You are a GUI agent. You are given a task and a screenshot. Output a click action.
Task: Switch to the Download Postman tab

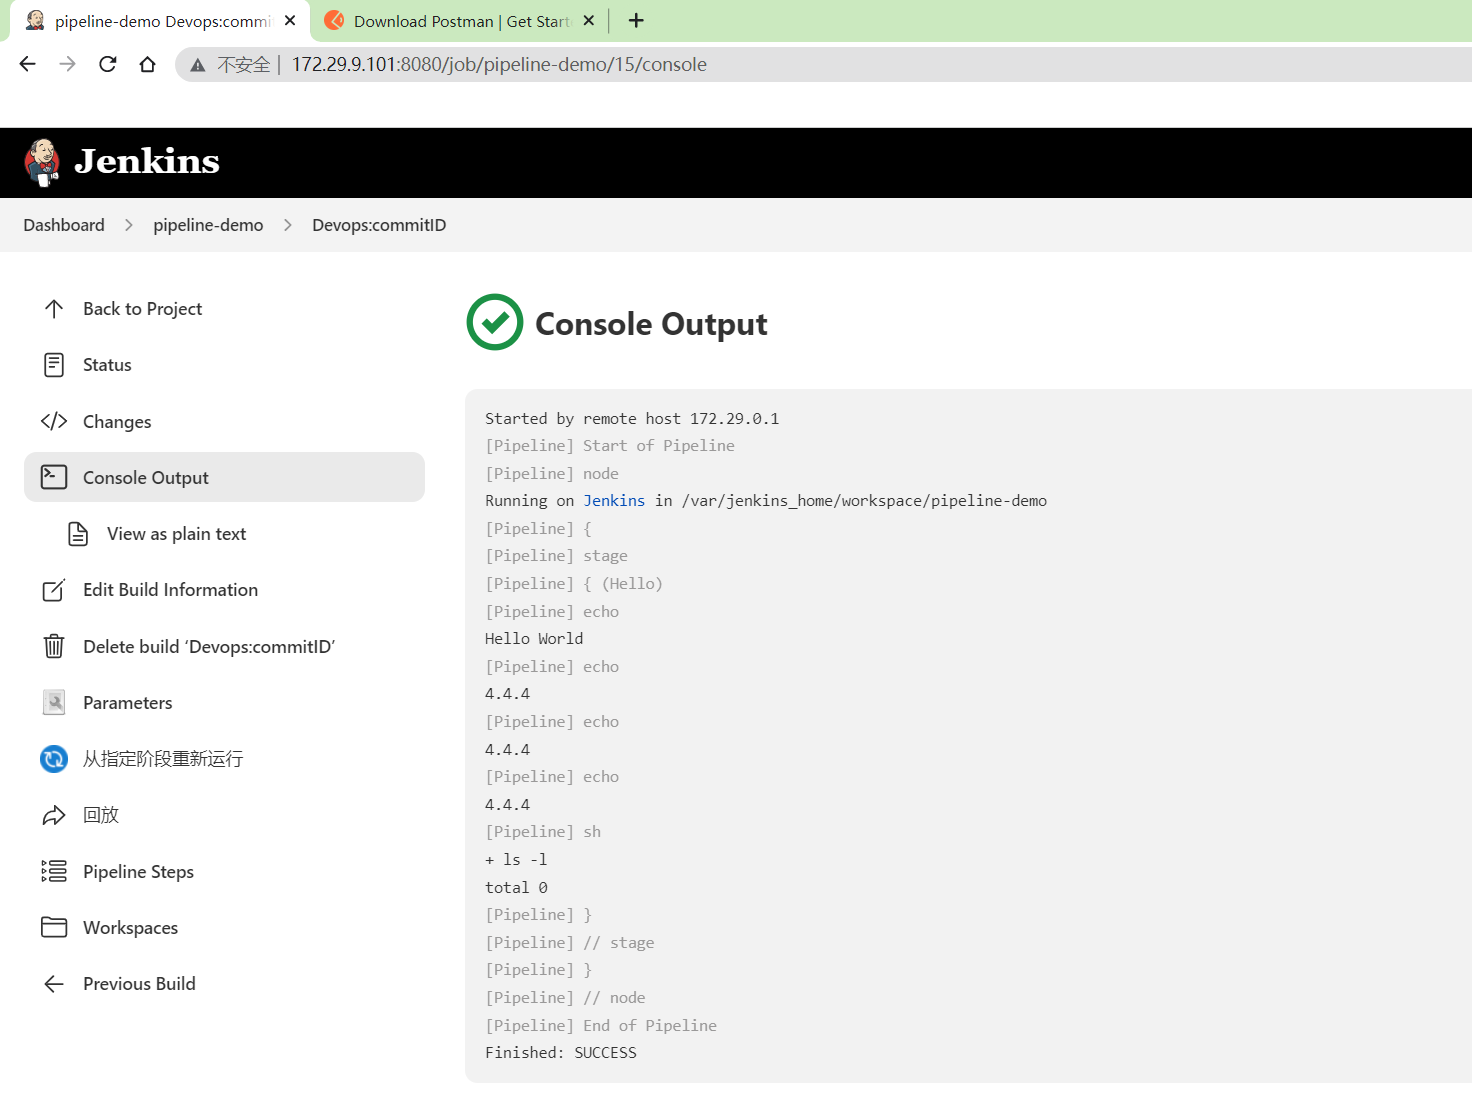[x=460, y=21]
